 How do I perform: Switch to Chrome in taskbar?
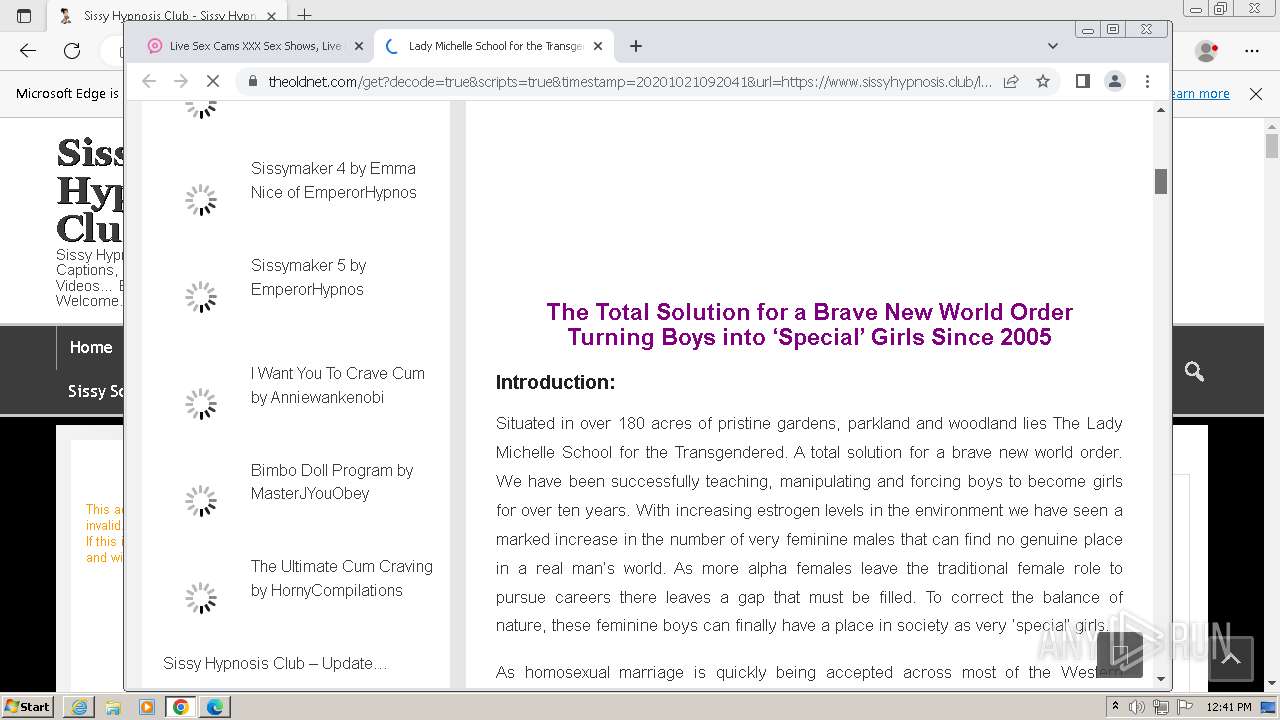tap(181, 707)
